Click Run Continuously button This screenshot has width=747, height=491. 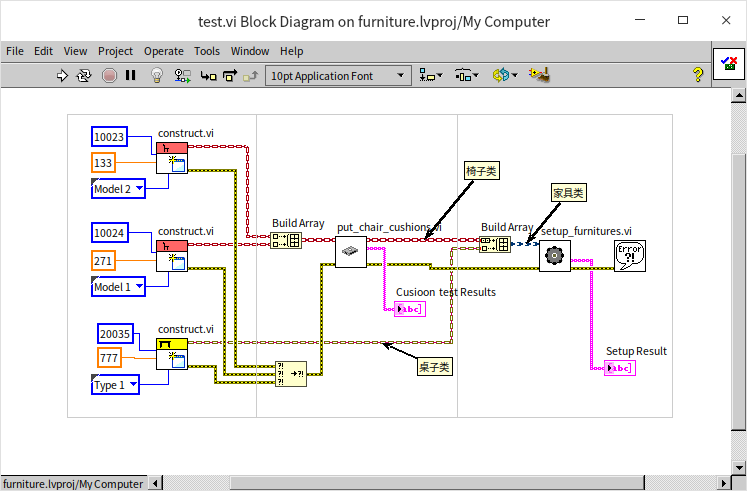pos(84,76)
